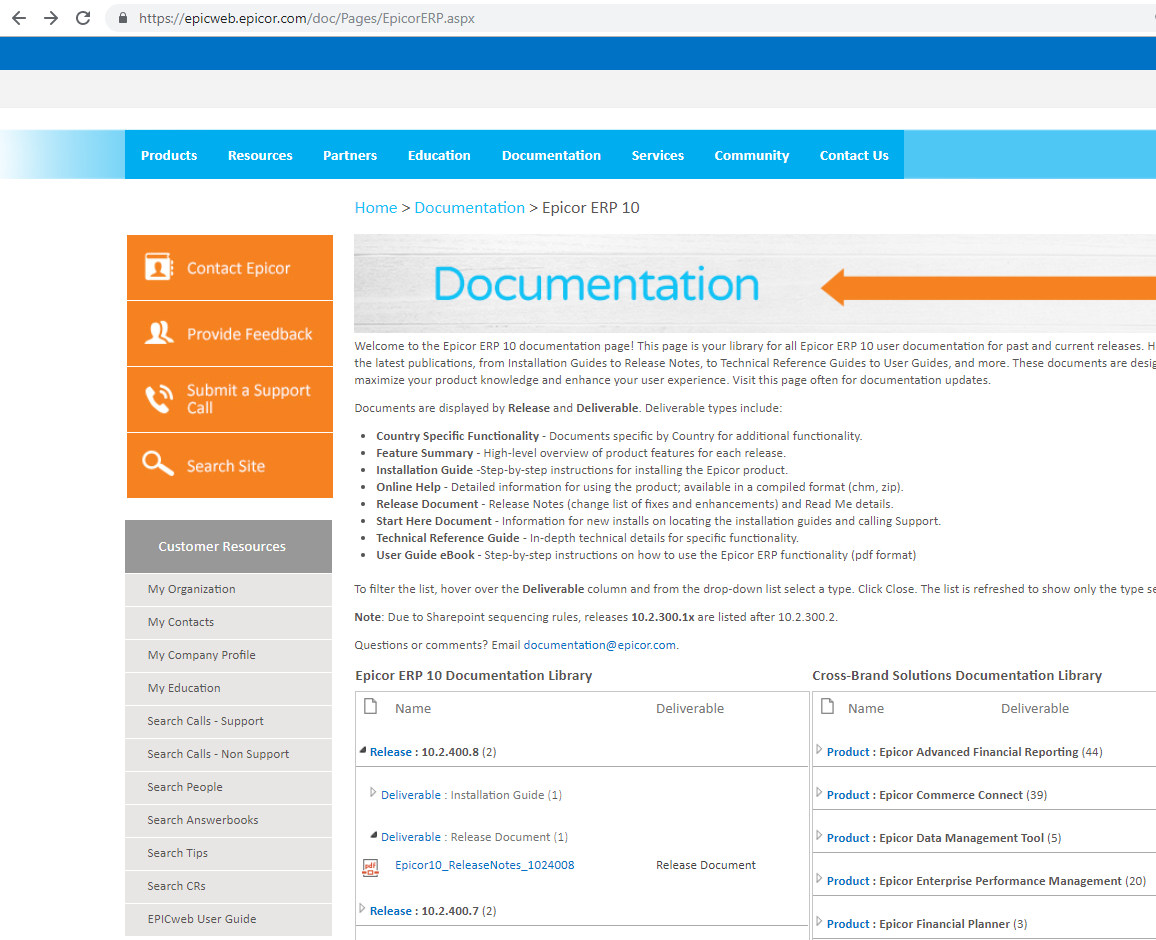Open the Resources menu
1156x940 pixels.
pos(260,156)
